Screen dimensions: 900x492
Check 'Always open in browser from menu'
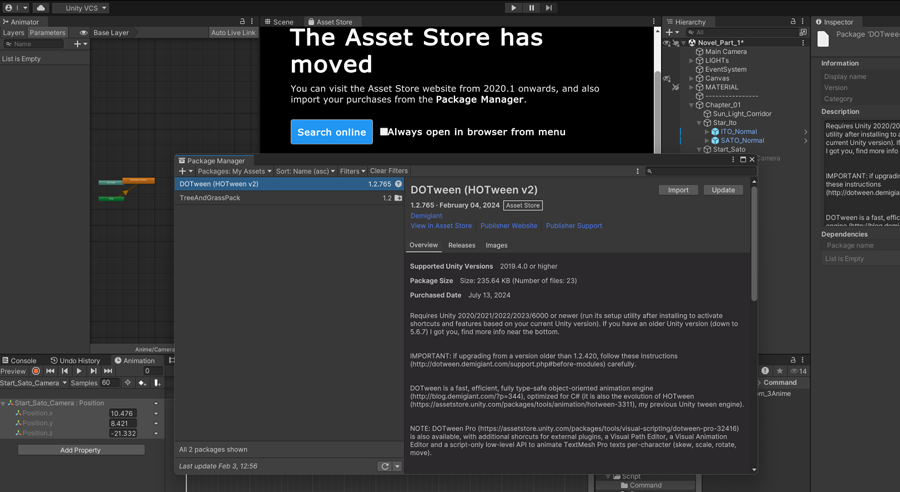coord(383,132)
